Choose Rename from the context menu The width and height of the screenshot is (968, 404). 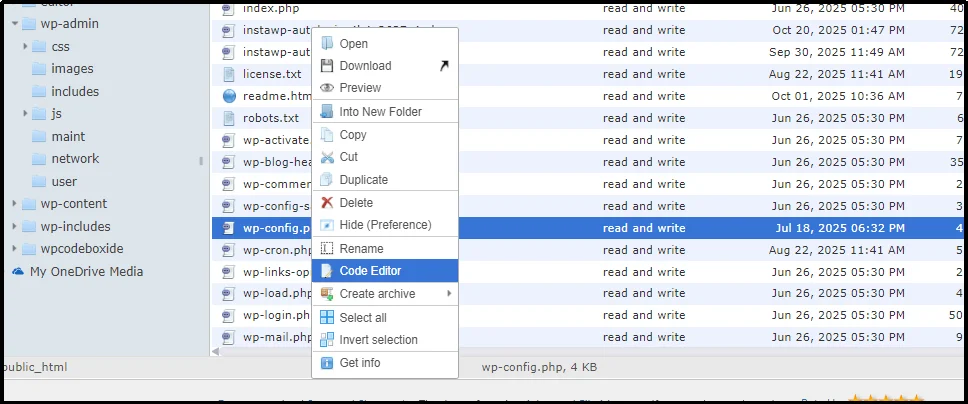[x=385, y=248]
